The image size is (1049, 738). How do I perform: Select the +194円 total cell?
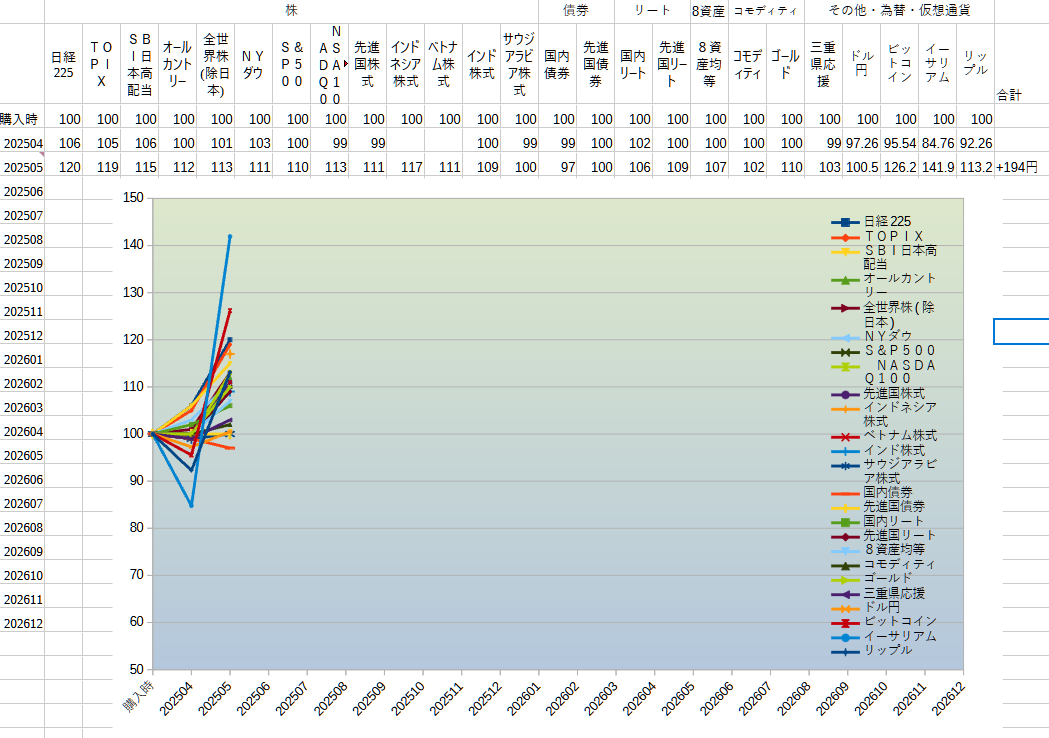(x=1018, y=167)
